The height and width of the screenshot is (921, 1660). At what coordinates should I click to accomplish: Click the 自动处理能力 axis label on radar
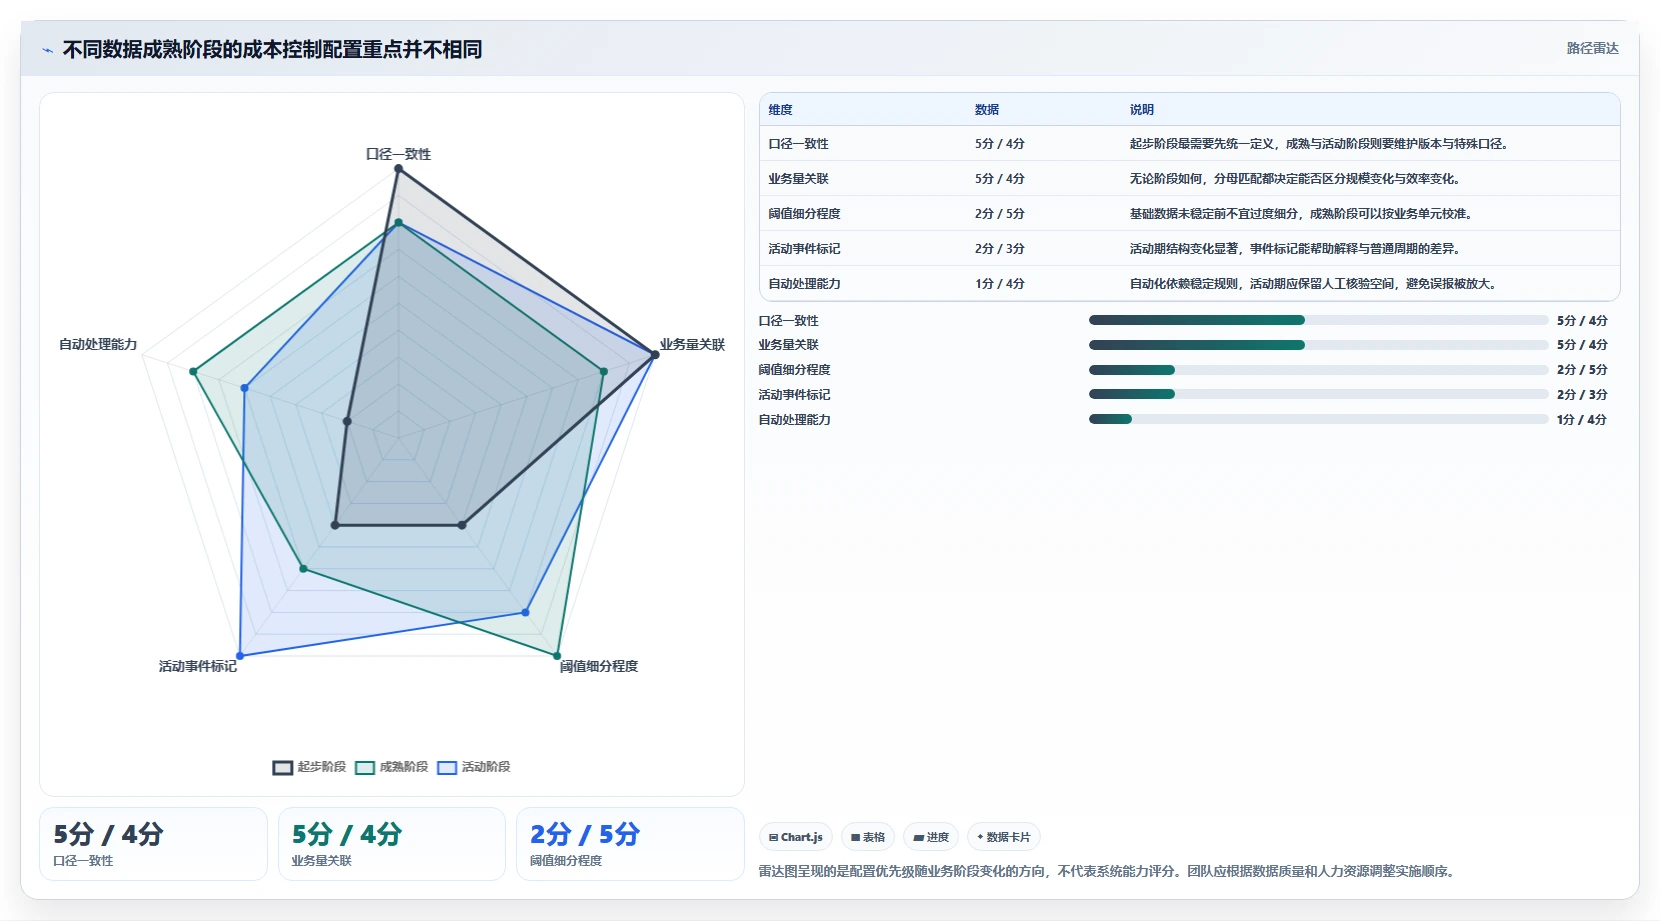pyautogui.click(x=98, y=344)
